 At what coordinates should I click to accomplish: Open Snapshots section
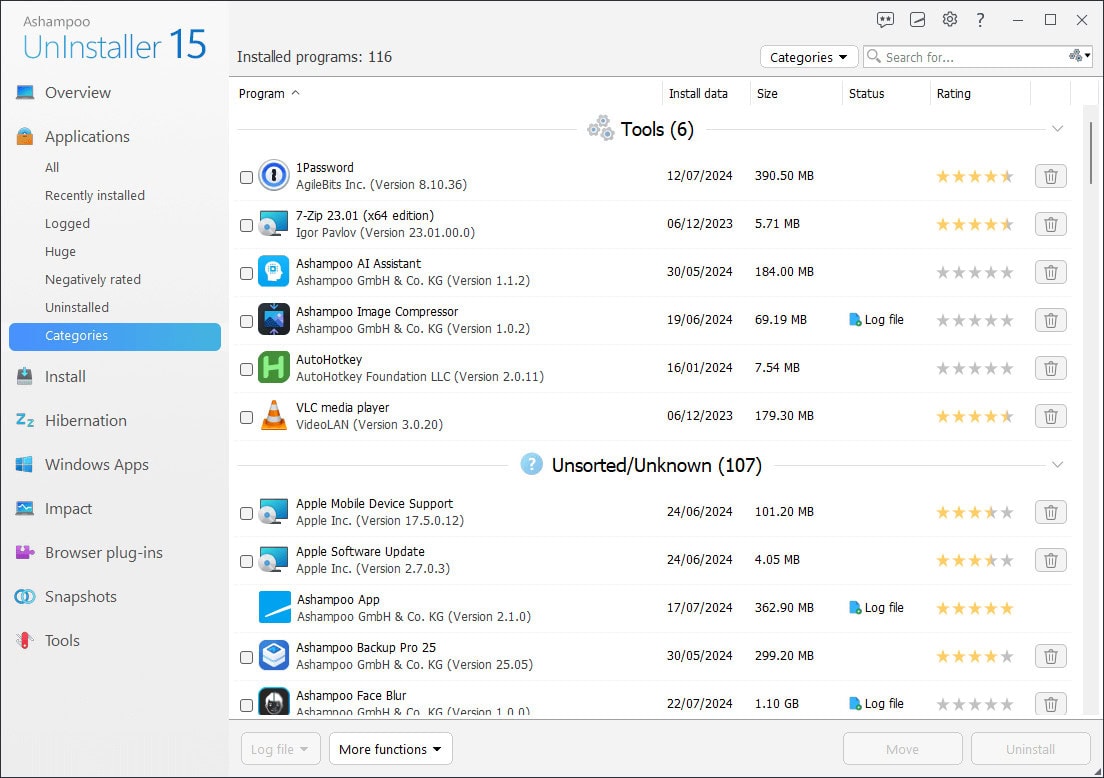[x=80, y=596]
